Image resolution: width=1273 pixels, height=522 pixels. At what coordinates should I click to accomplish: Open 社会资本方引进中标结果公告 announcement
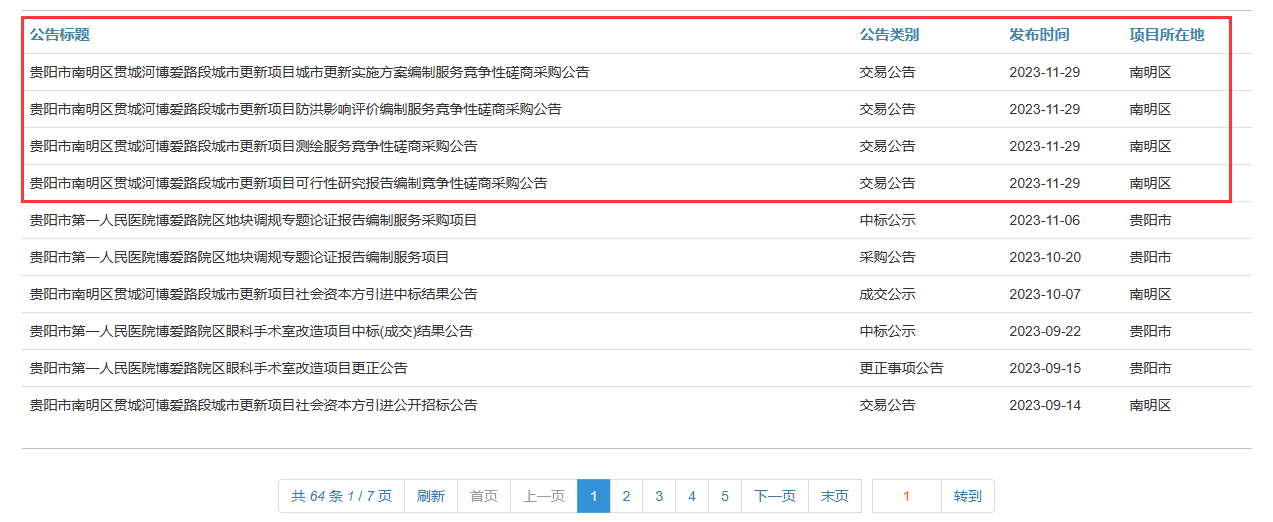pyautogui.click(x=253, y=294)
